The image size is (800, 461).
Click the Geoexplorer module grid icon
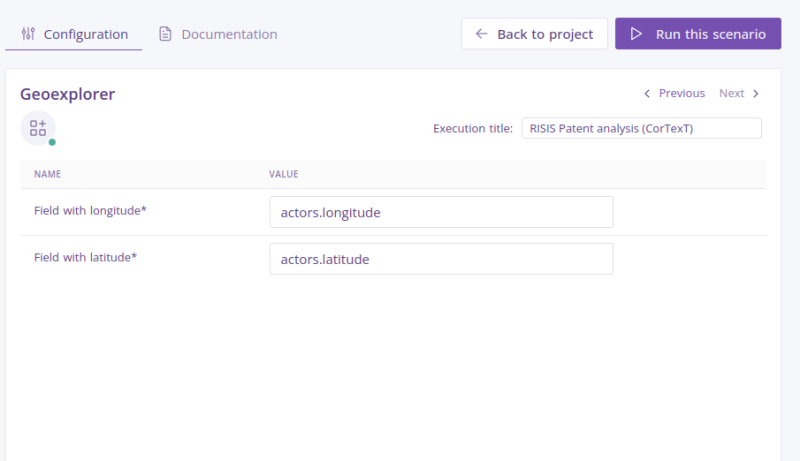[x=38, y=128]
